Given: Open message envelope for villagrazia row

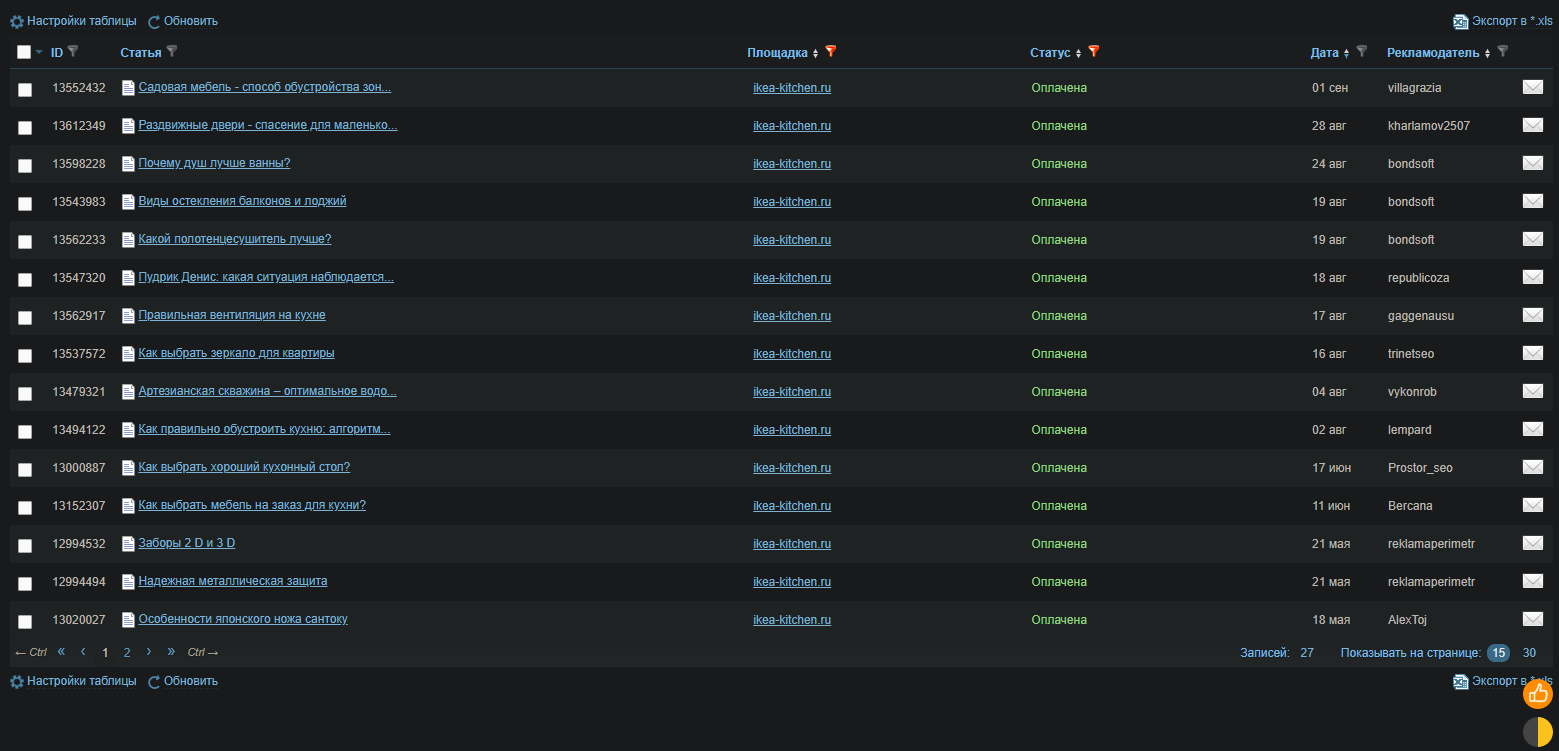Looking at the screenshot, I should (1532, 87).
